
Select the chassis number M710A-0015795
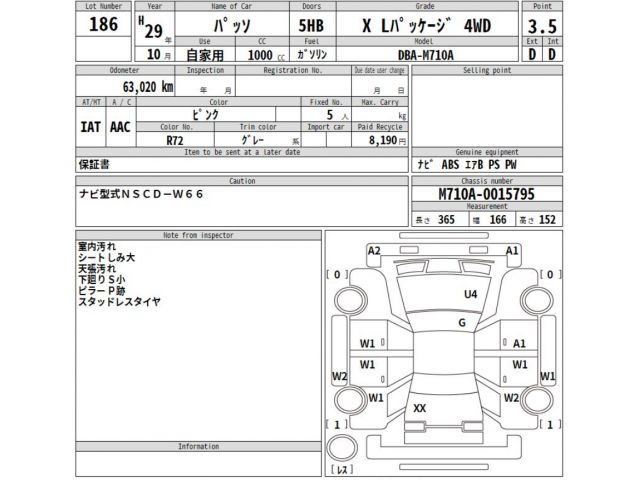point(487,194)
